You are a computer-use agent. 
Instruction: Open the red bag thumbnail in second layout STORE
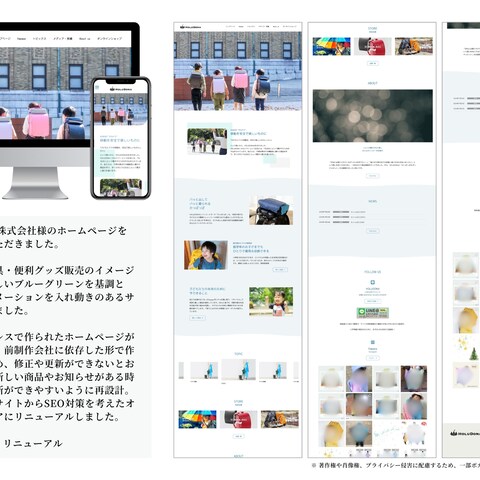click(373, 46)
